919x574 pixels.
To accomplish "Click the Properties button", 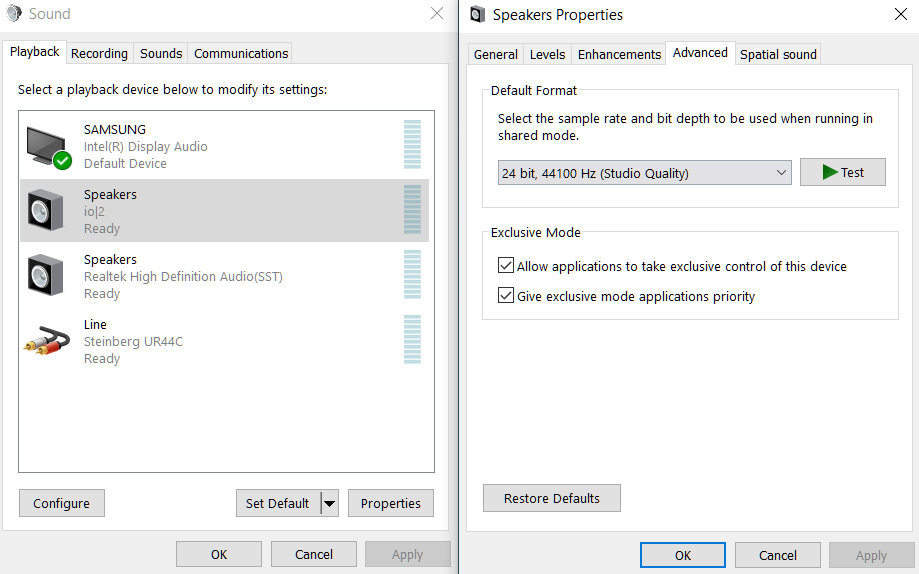I will pos(390,503).
